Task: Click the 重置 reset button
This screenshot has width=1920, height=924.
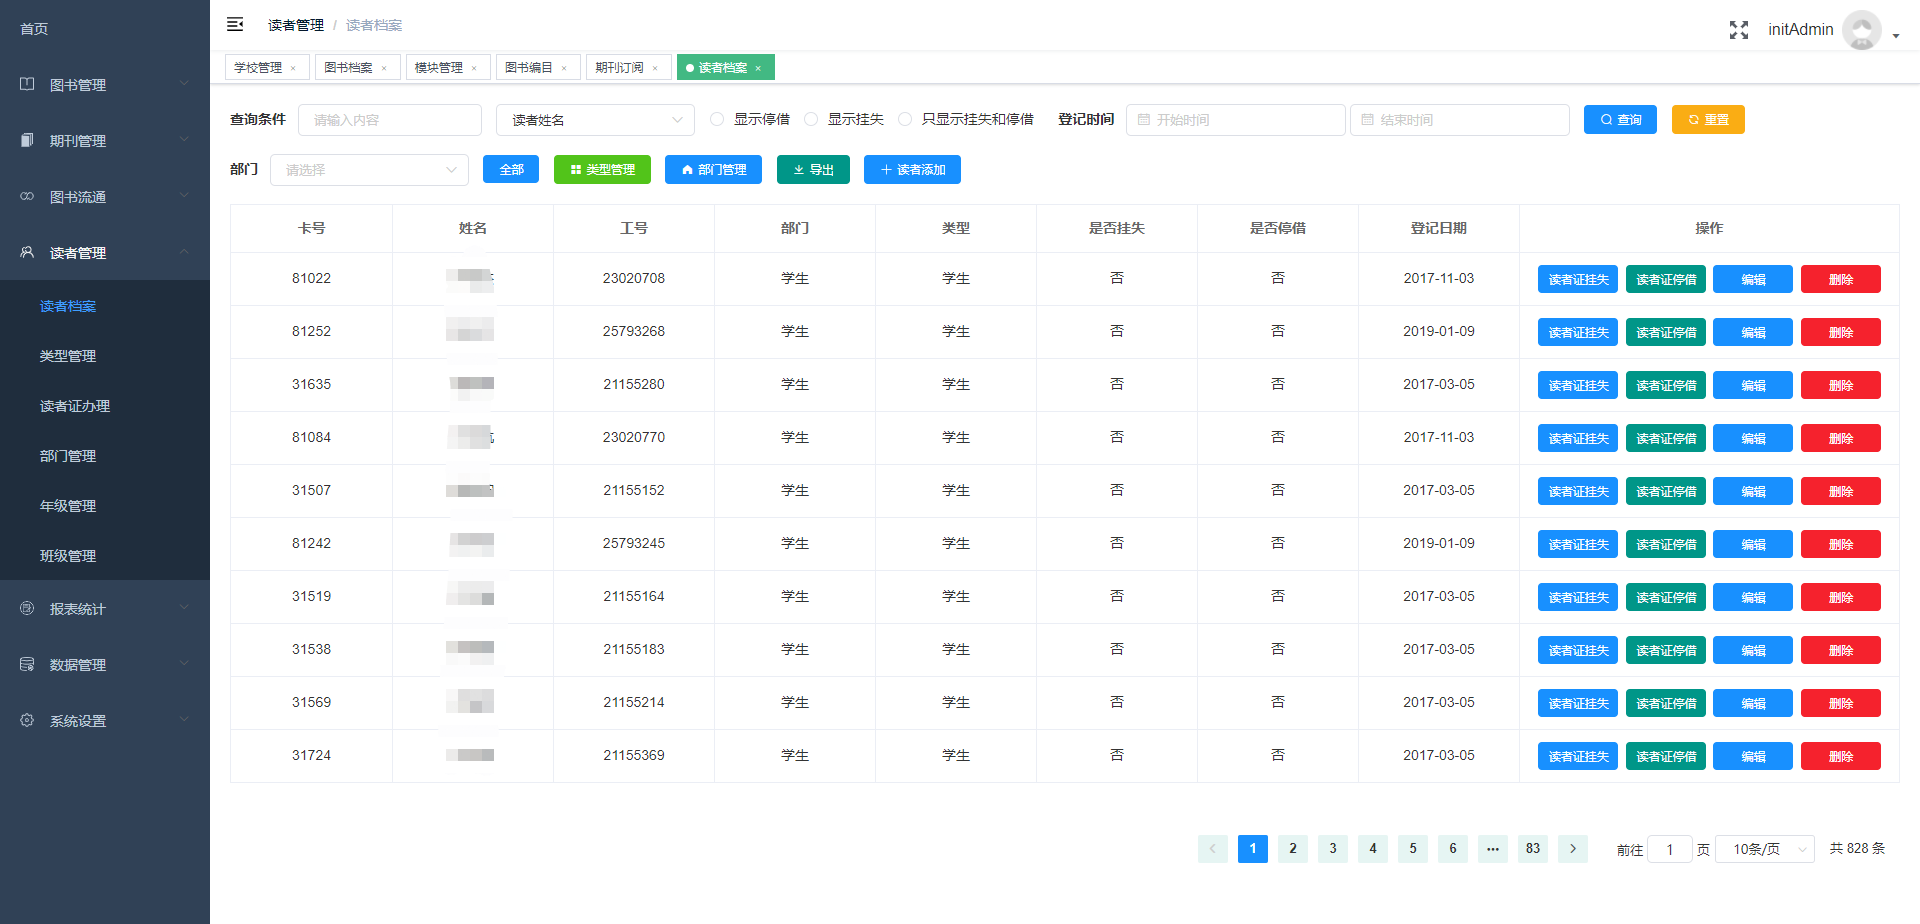Action: pos(1708,119)
